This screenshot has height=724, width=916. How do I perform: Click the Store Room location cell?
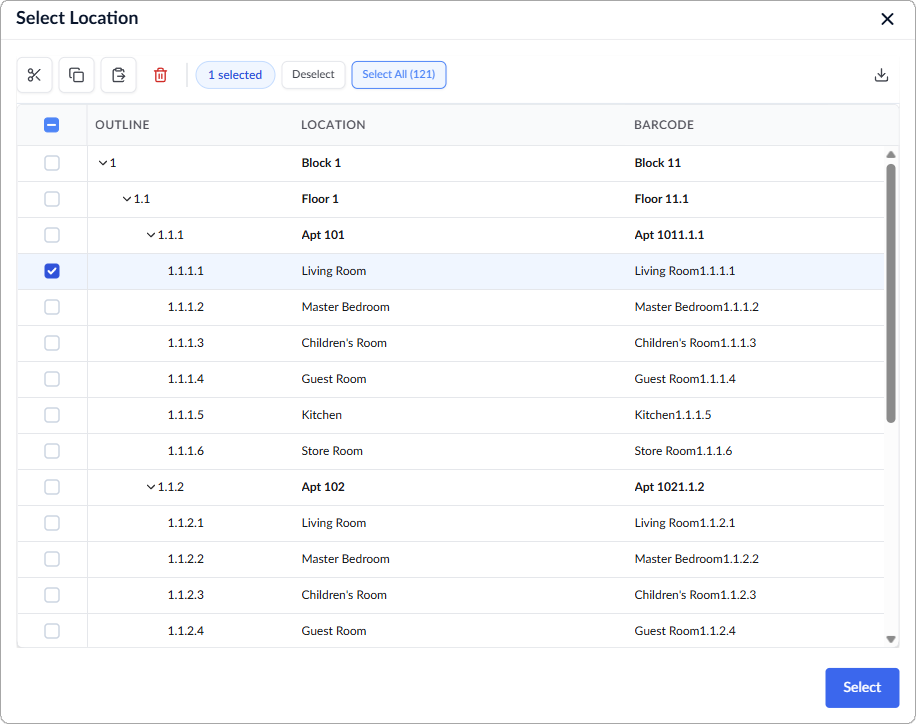coord(332,451)
